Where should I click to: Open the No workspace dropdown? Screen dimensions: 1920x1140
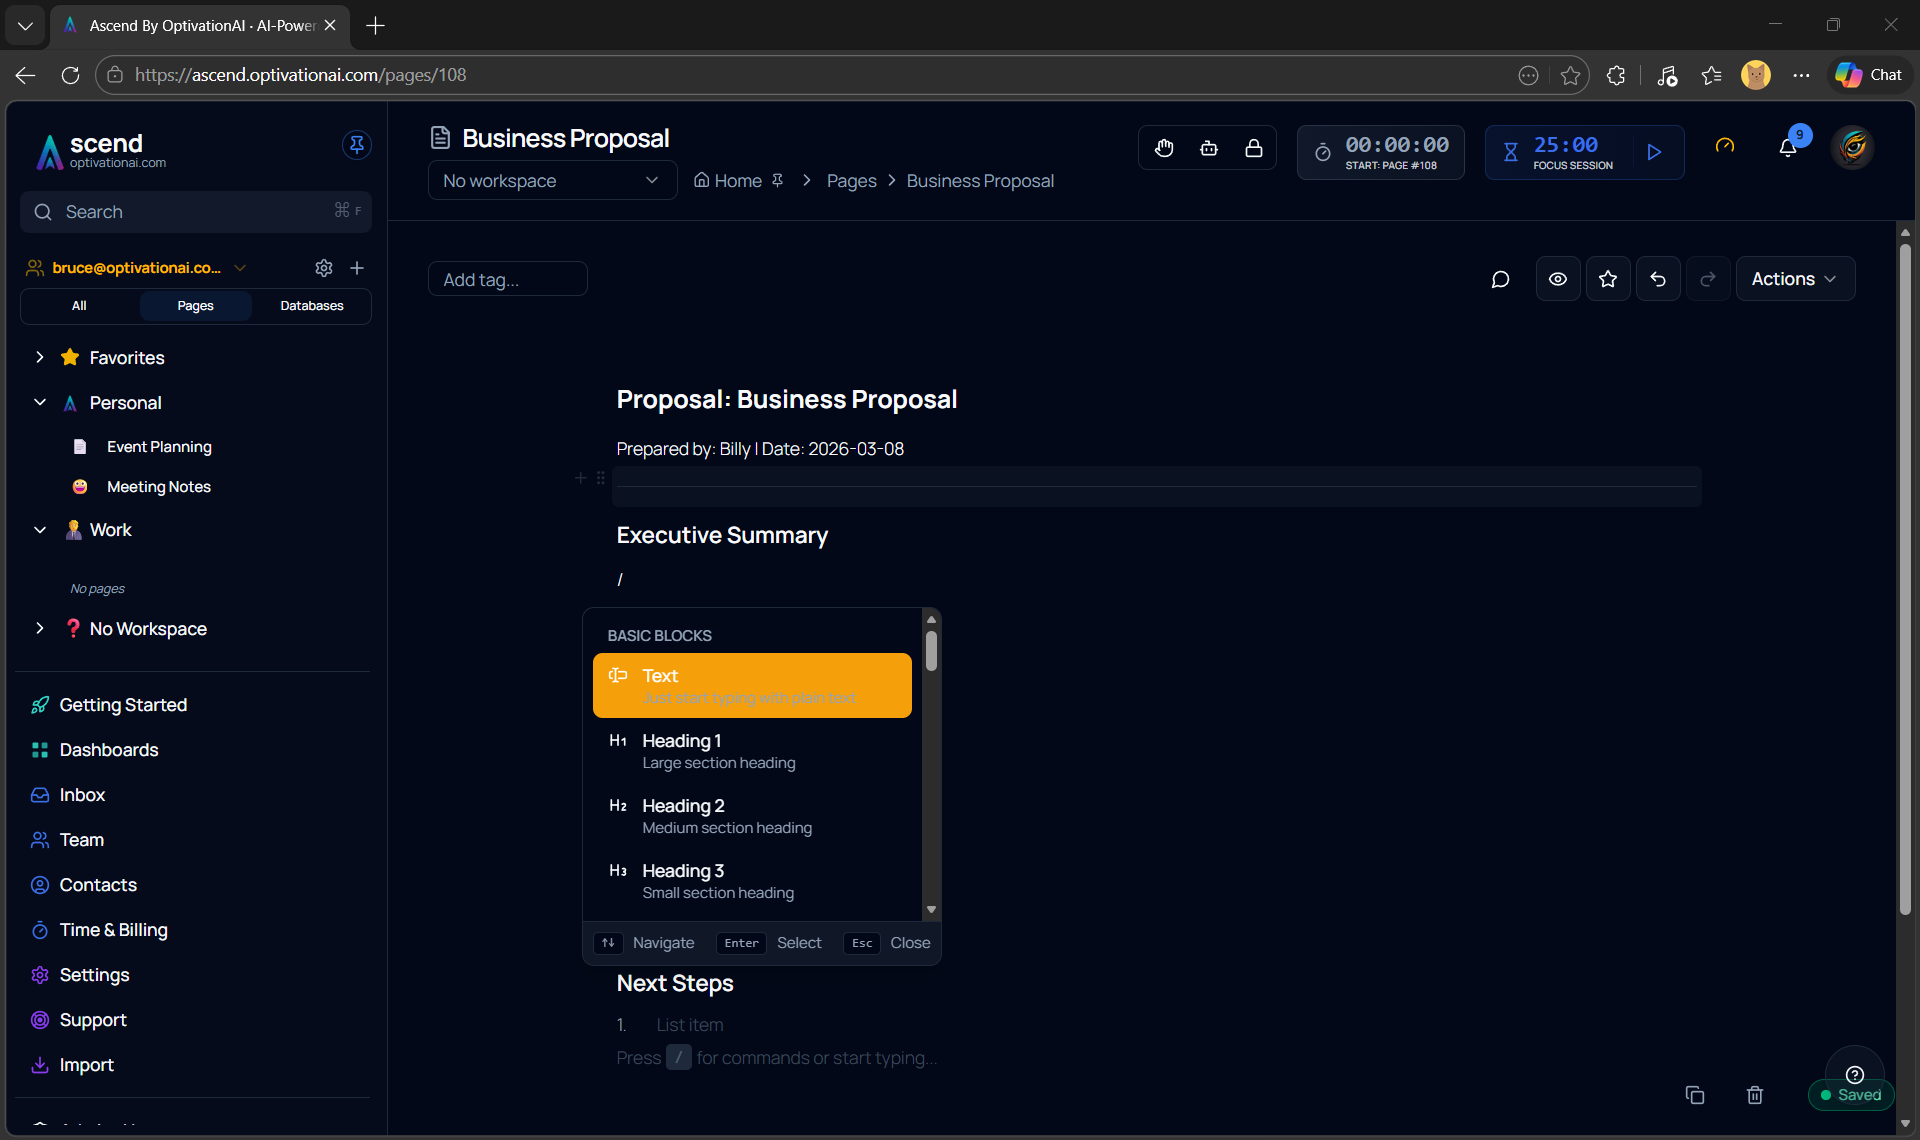(x=552, y=181)
